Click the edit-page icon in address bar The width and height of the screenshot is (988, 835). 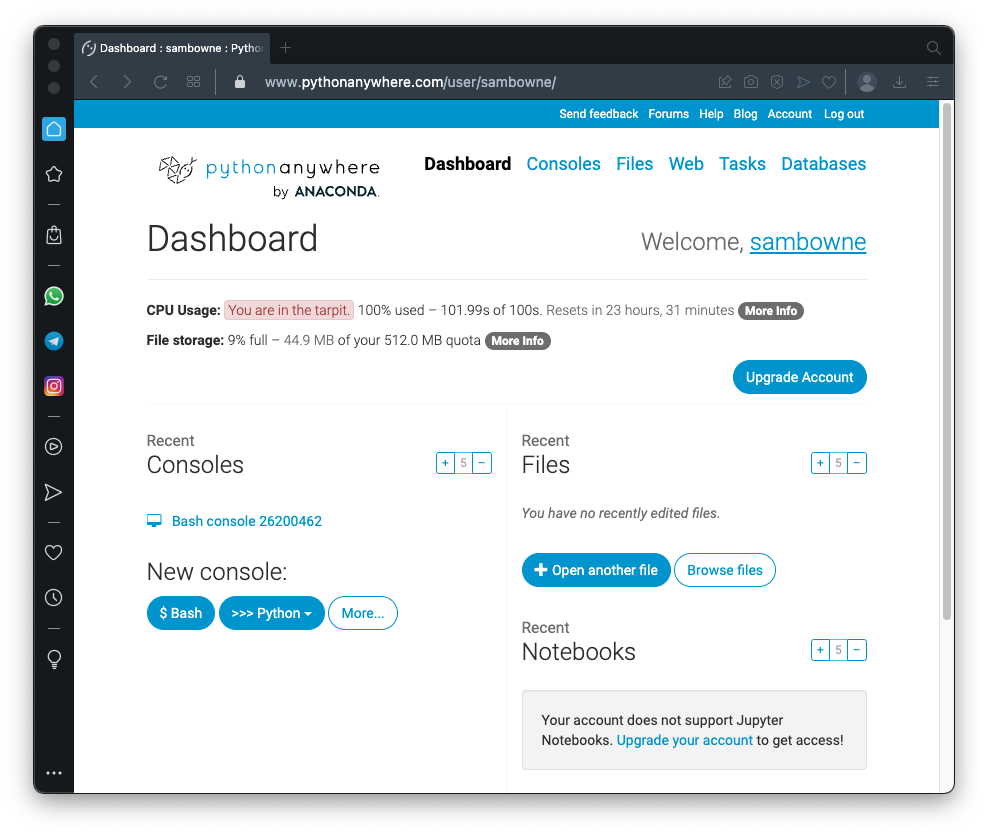point(725,82)
